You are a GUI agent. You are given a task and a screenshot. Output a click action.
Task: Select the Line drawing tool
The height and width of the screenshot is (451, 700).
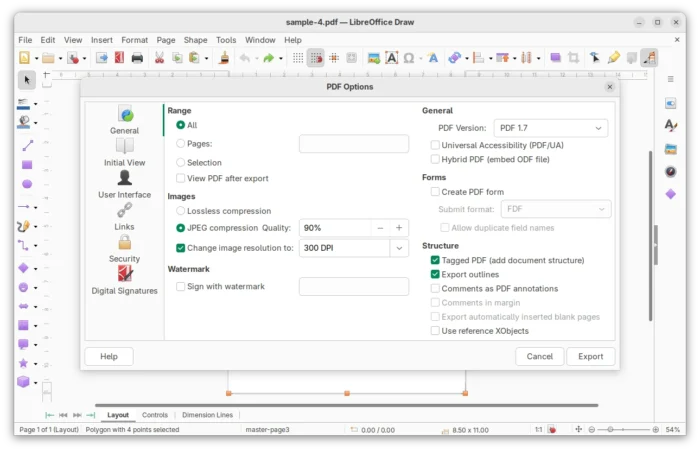coord(27,145)
